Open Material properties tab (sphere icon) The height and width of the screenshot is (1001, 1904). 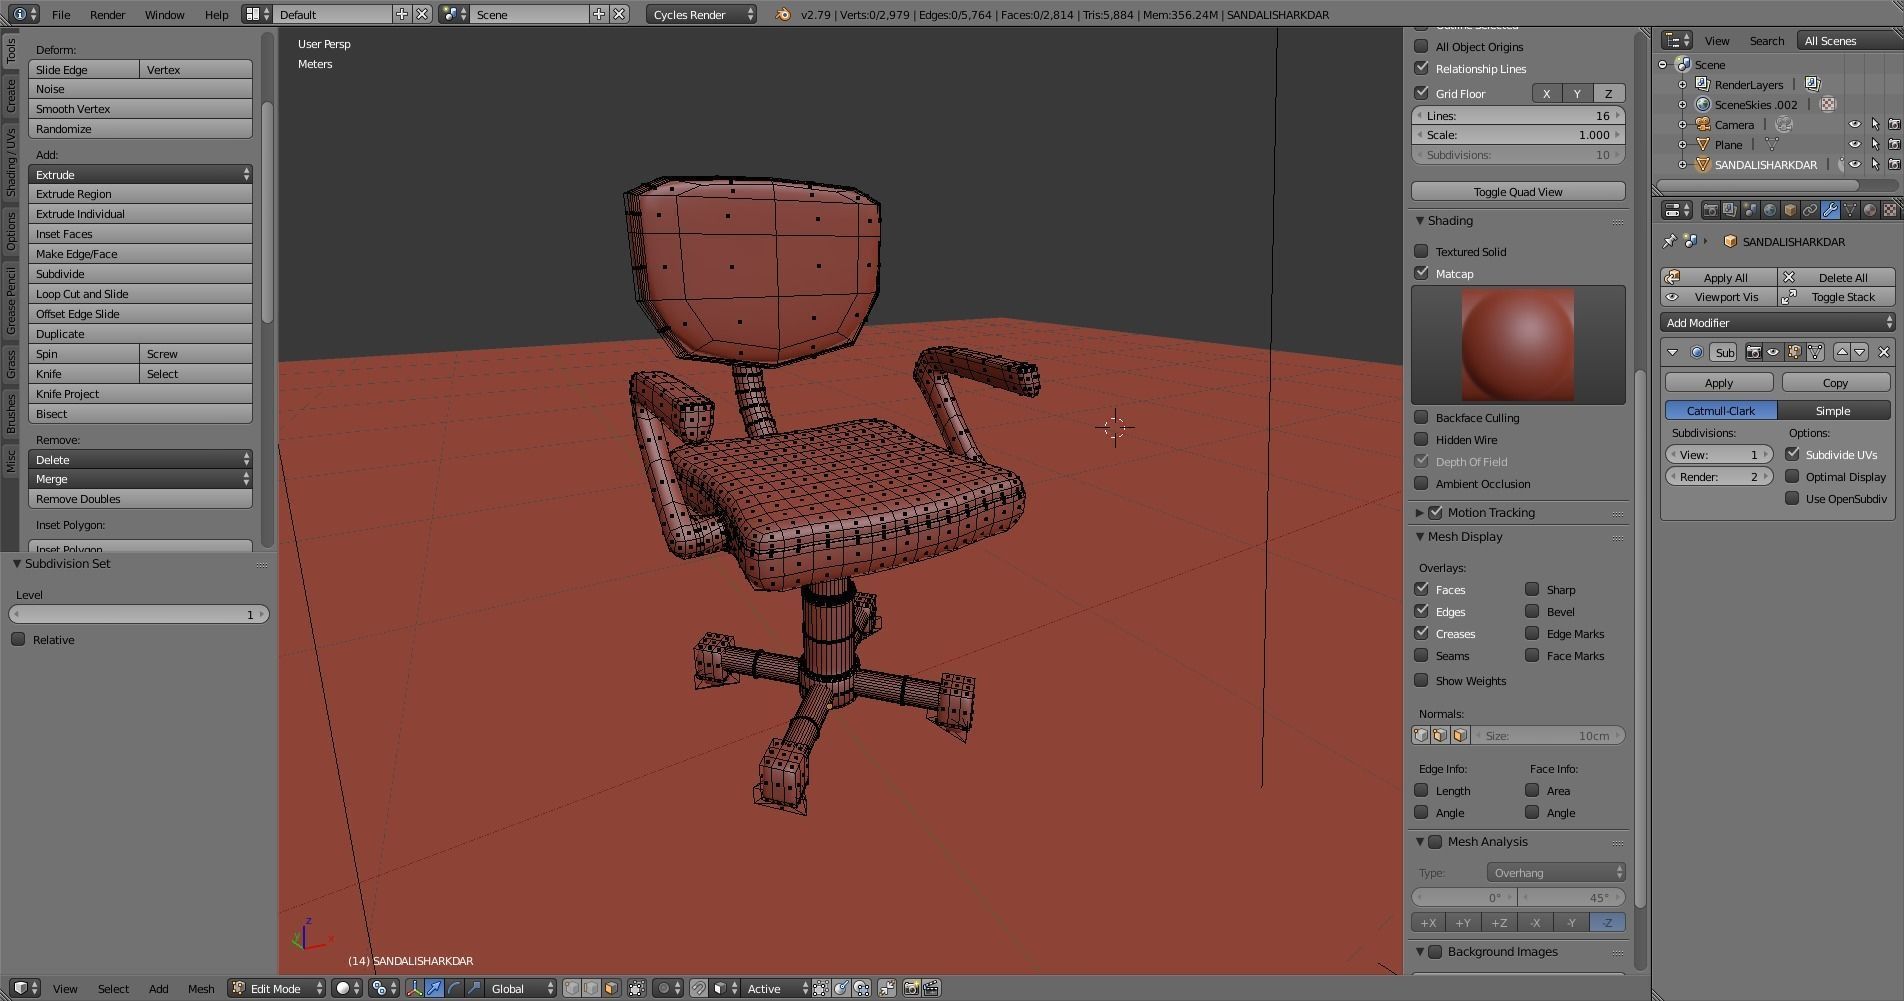pos(1870,210)
